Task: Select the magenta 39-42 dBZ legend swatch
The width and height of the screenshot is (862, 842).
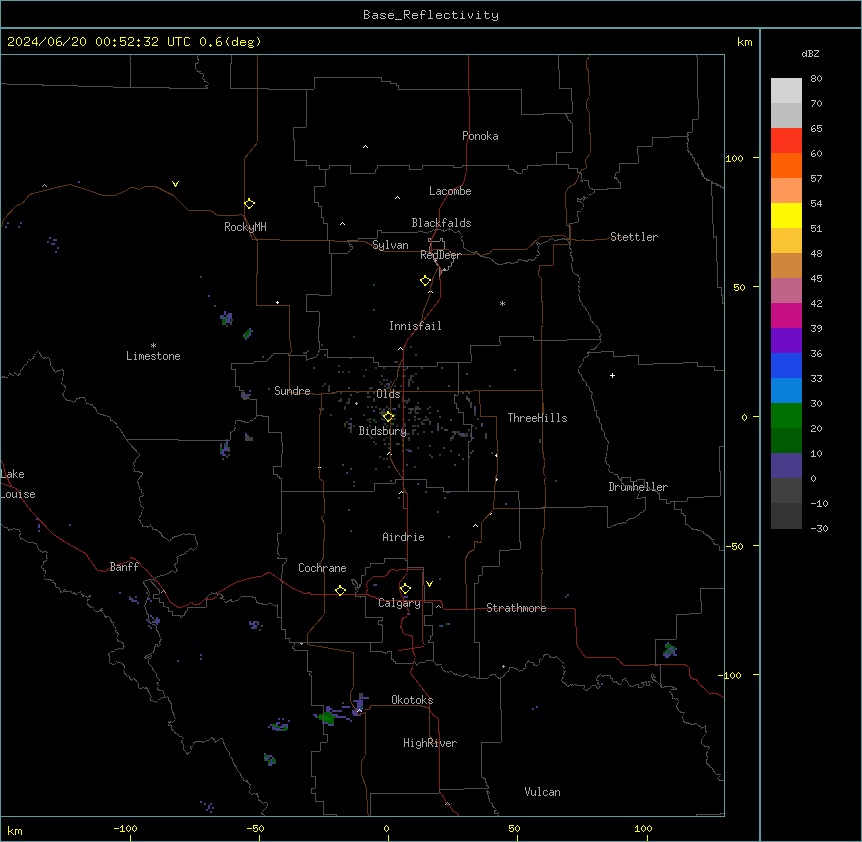Action: click(x=786, y=315)
